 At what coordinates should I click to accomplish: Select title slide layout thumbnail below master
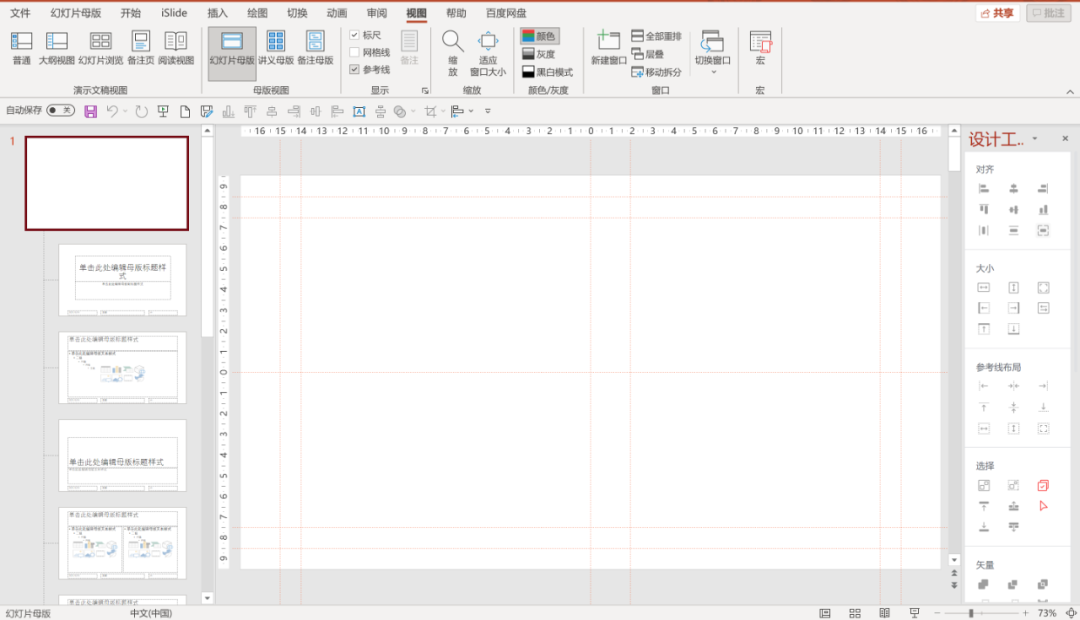click(x=123, y=280)
